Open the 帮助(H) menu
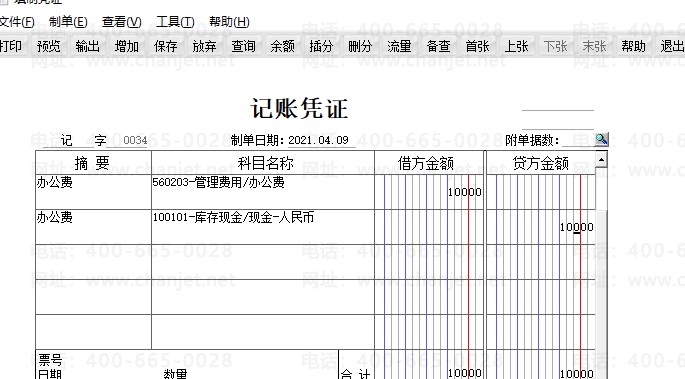 click(229, 22)
